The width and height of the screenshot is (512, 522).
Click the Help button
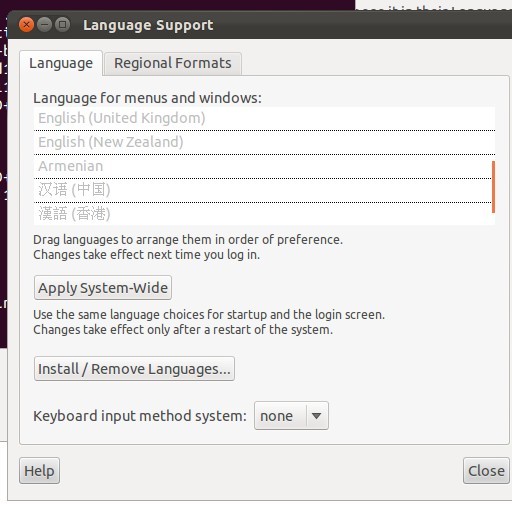point(39,471)
